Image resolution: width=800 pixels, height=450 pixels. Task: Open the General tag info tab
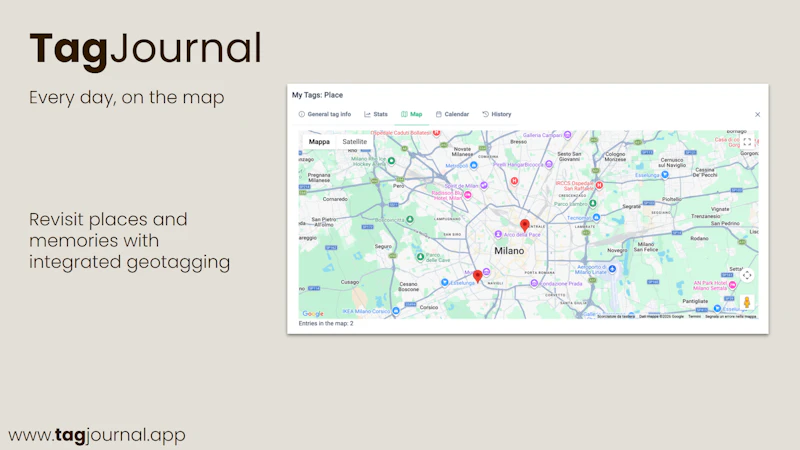pos(325,114)
